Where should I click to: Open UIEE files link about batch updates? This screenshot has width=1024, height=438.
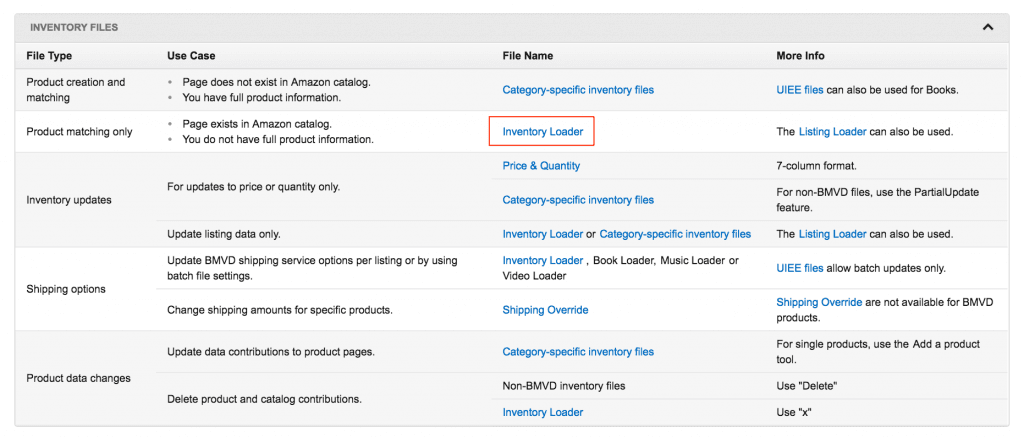[800, 268]
